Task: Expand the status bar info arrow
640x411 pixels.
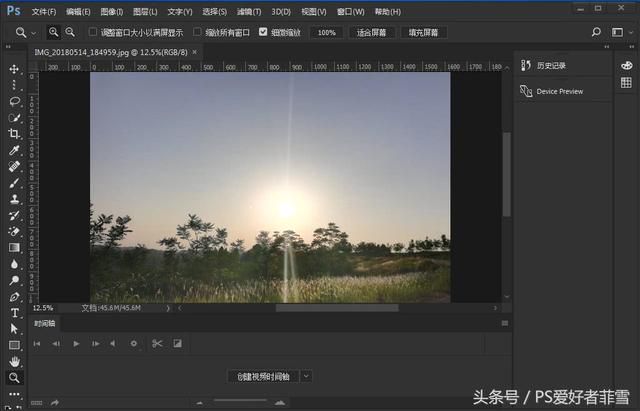Action: coord(168,308)
